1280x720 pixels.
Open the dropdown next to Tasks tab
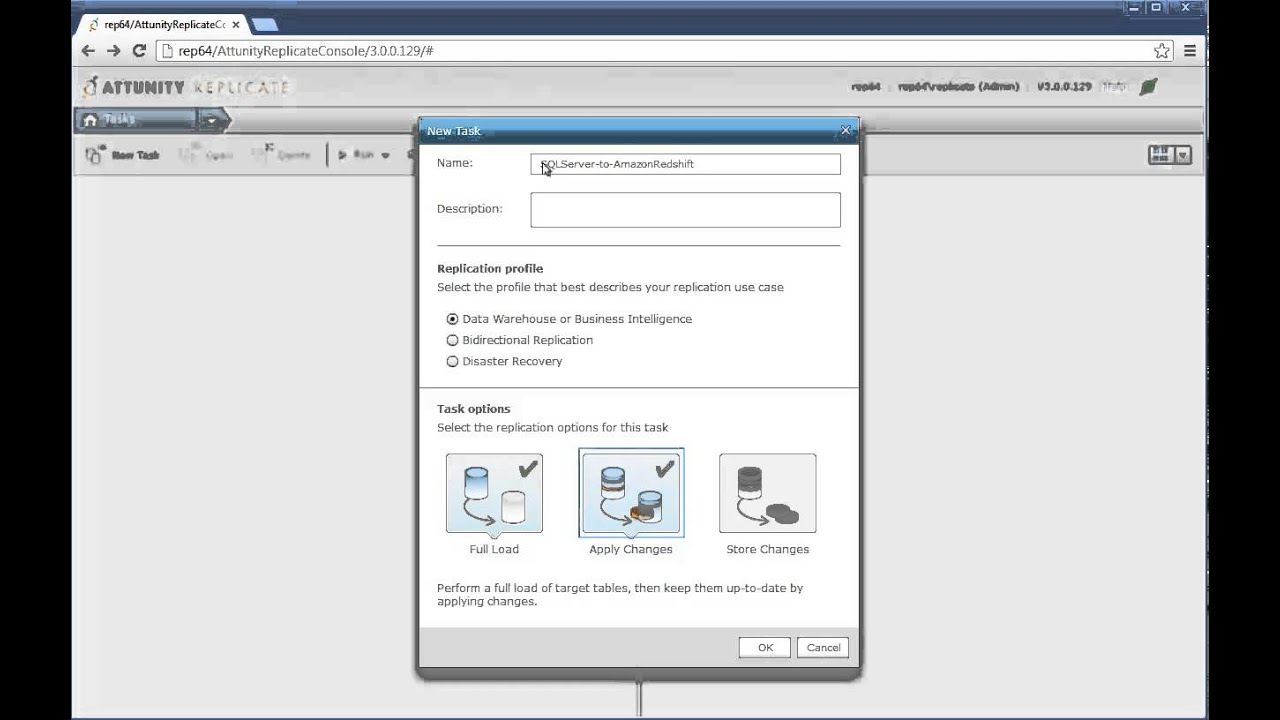(x=211, y=120)
